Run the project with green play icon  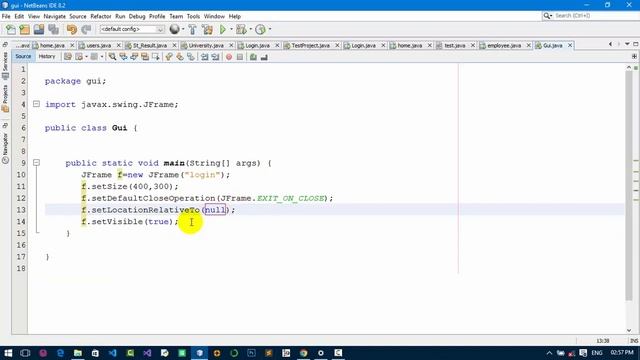coord(223,29)
